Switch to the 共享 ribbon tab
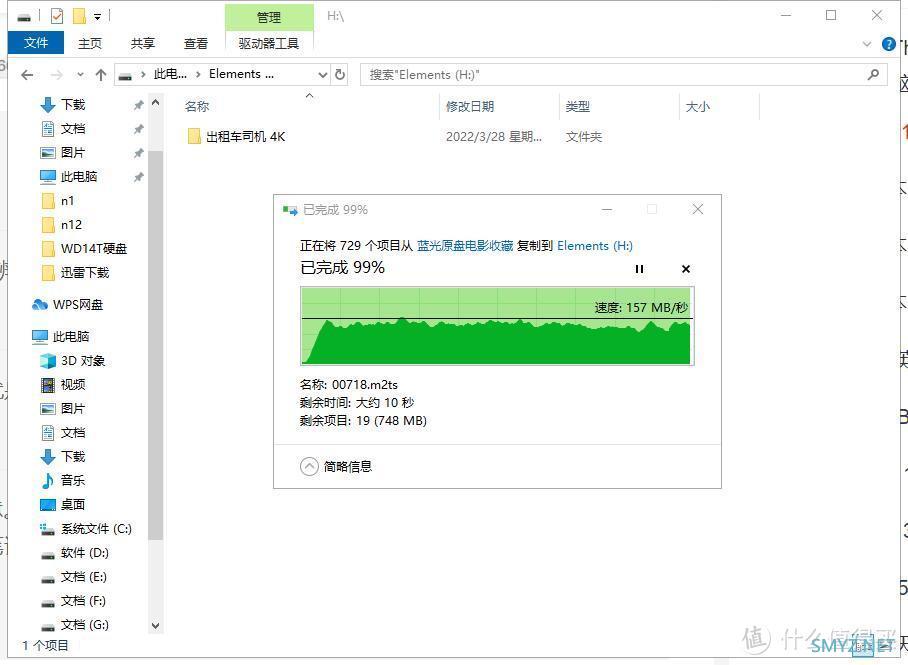Image resolution: width=908 pixels, height=665 pixels. [x=142, y=43]
